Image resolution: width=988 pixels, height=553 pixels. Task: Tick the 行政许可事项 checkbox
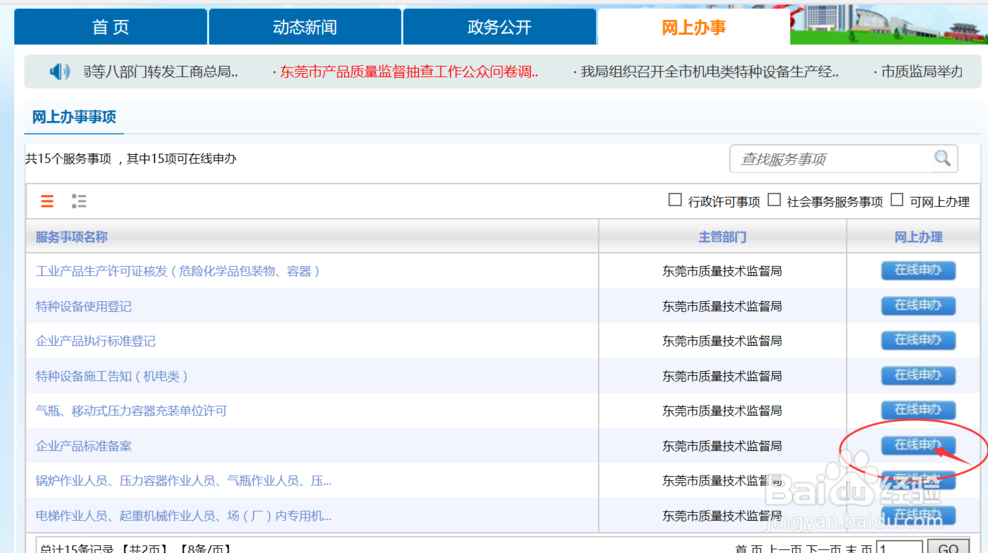(x=675, y=200)
